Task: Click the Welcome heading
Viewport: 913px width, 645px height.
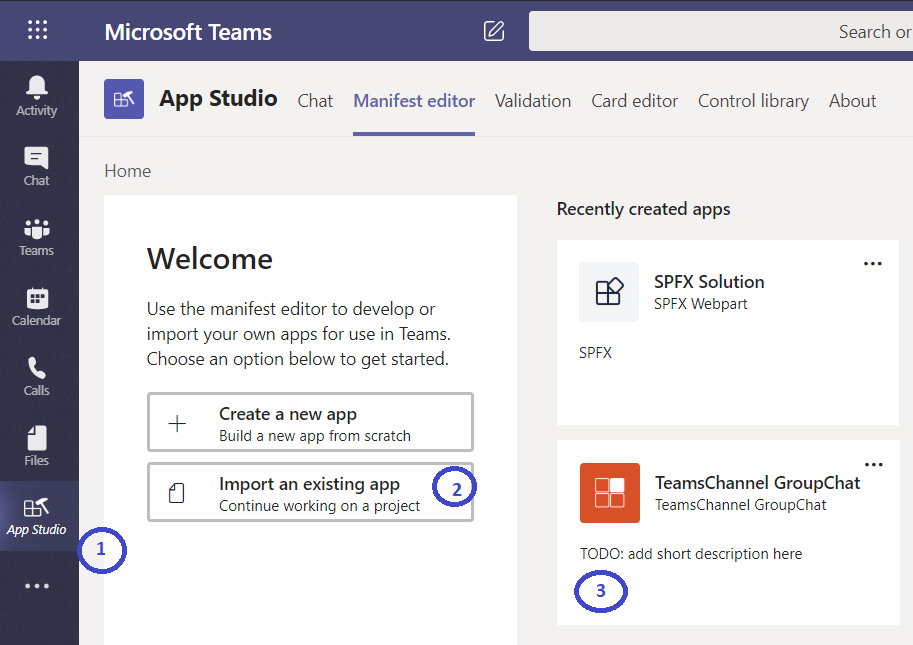Action: click(x=210, y=258)
